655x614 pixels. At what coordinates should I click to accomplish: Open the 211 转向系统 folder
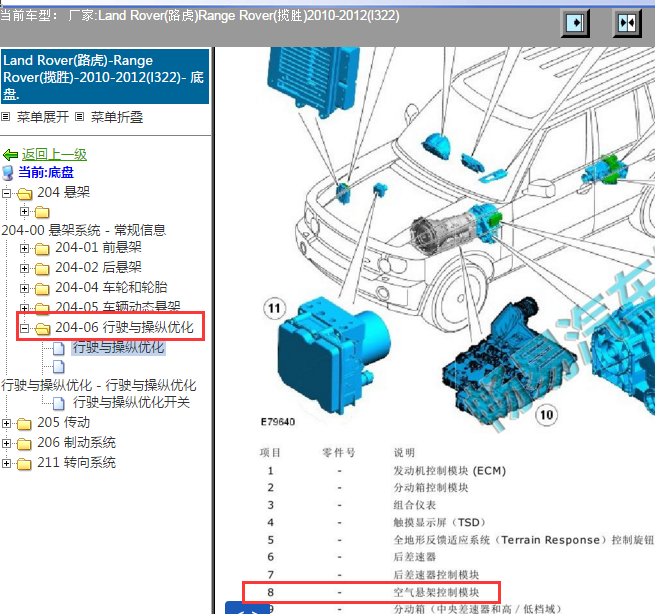click(x=76, y=462)
